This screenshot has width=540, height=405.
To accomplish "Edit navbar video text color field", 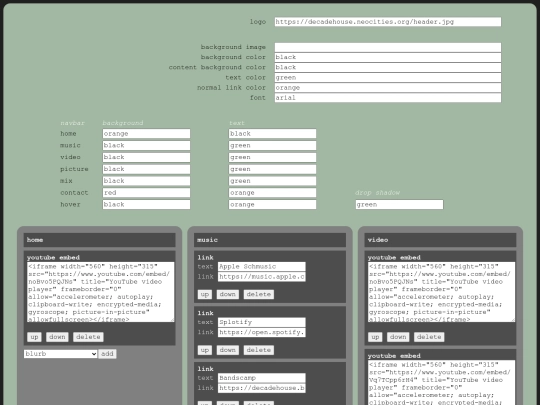I will pyautogui.click(x=272, y=157).
